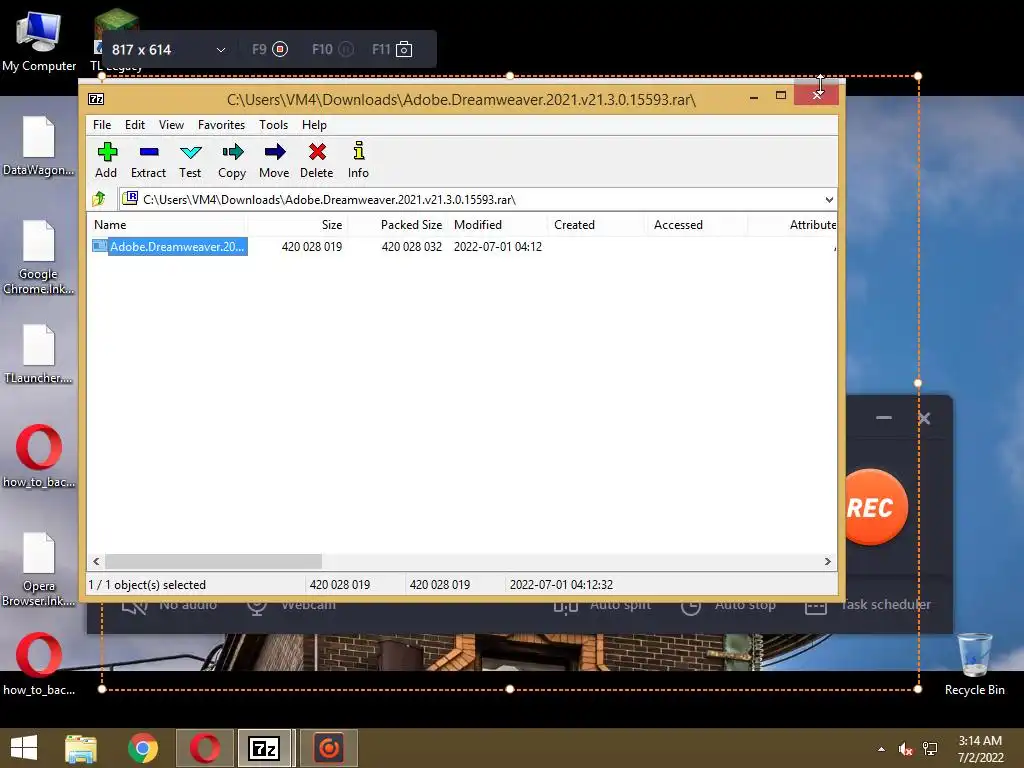Open the 817 x 614 size dropdown
1024x768 pixels.
(x=221, y=50)
